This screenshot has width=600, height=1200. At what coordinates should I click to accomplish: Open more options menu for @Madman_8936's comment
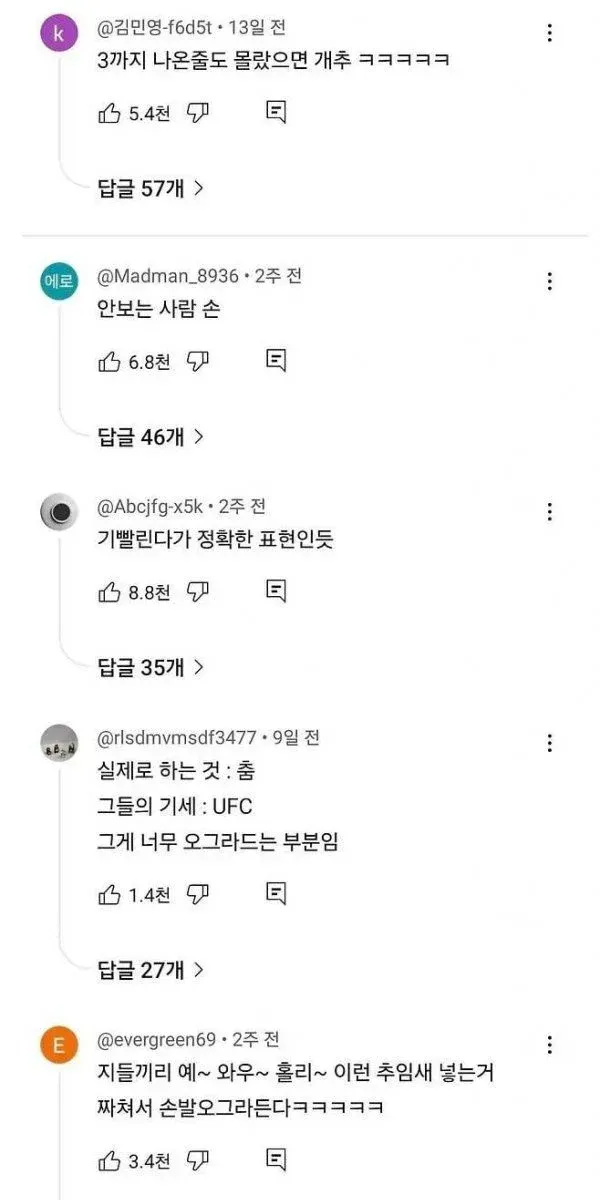[x=549, y=281]
